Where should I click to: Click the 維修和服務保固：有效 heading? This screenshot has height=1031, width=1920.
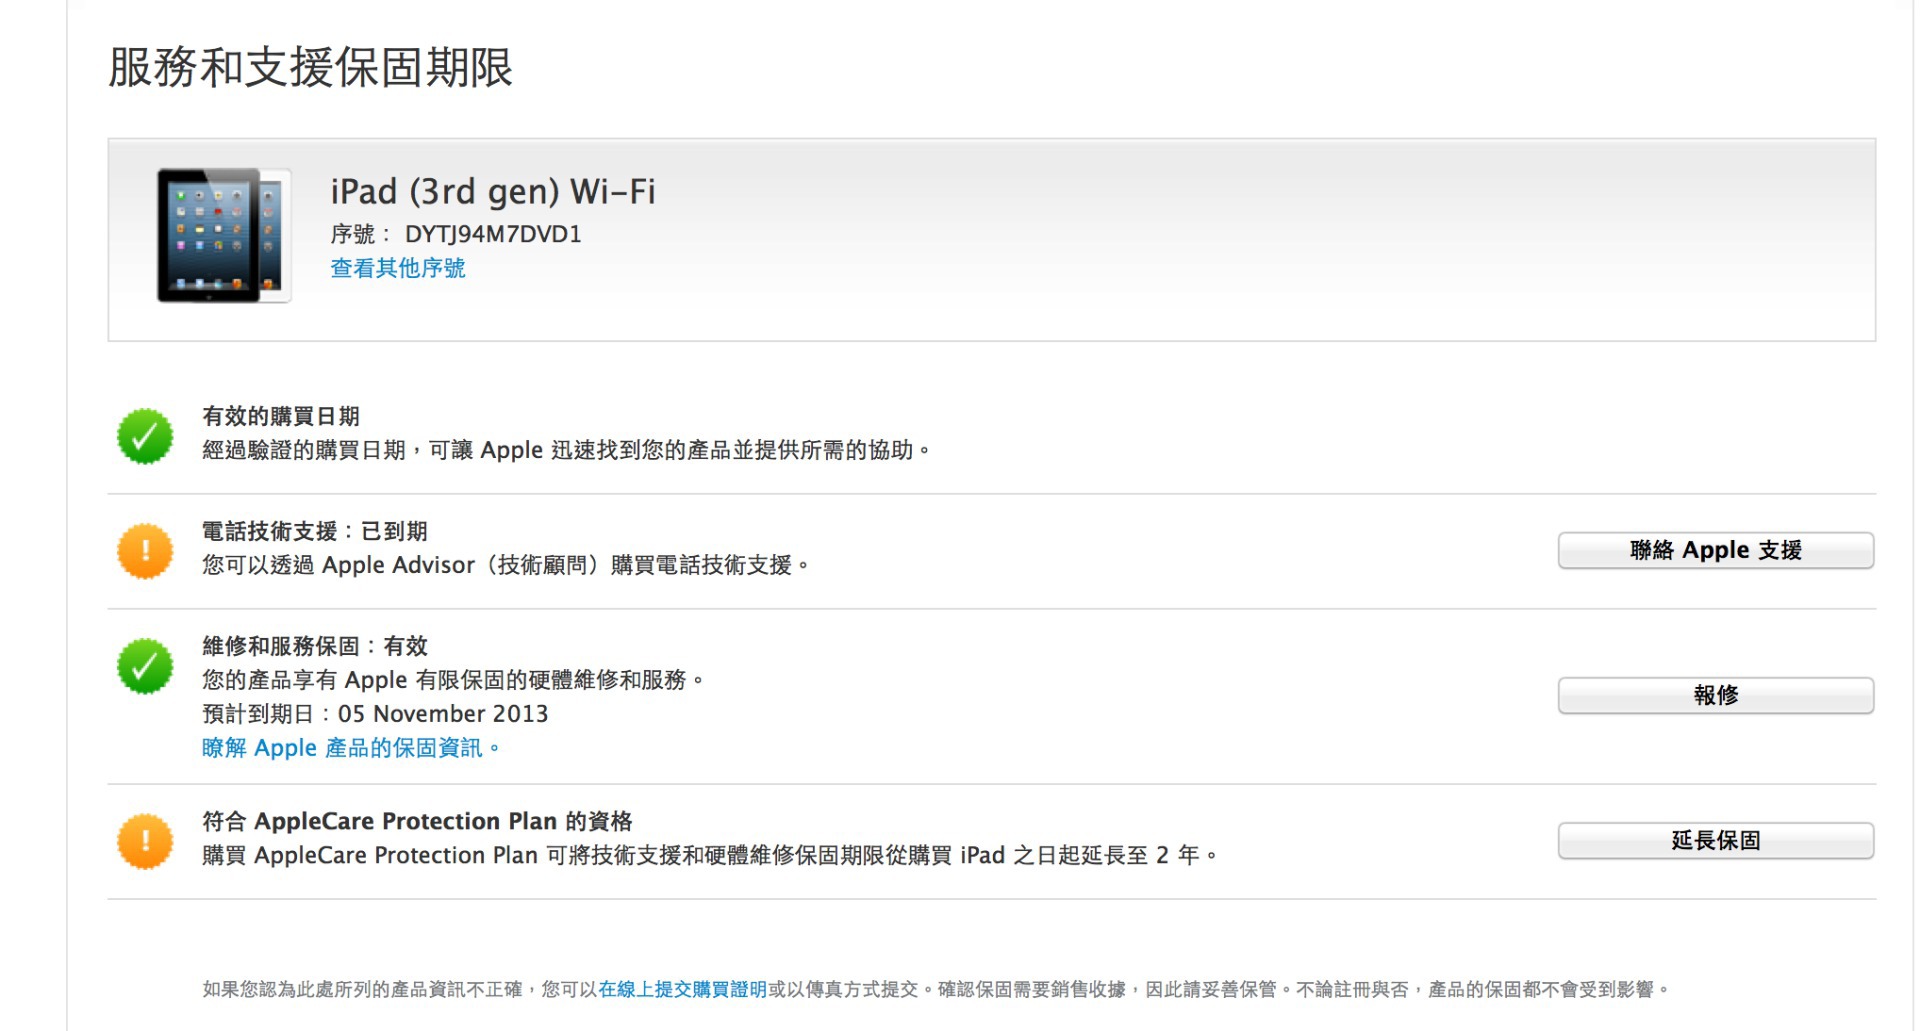point(315,646)
